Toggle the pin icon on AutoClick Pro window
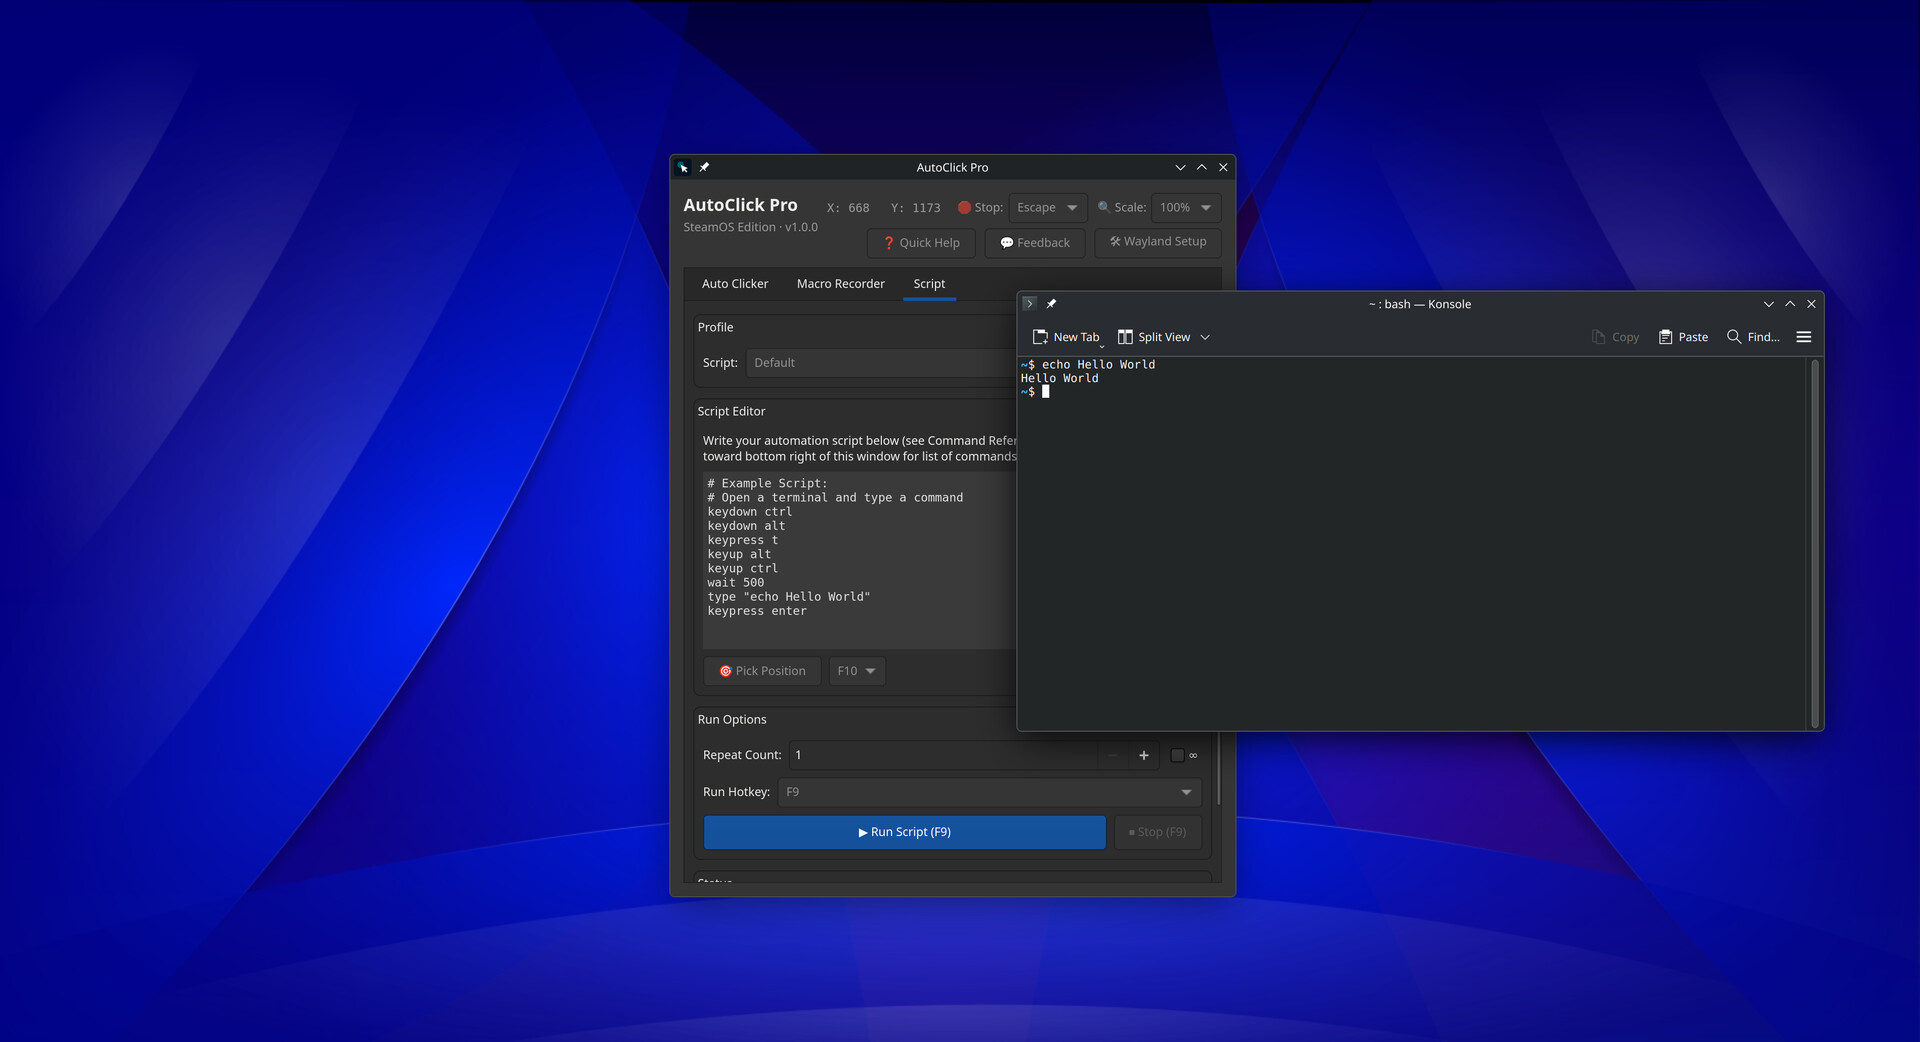This screenshot has width=1920, height=1042. [704, 167]
